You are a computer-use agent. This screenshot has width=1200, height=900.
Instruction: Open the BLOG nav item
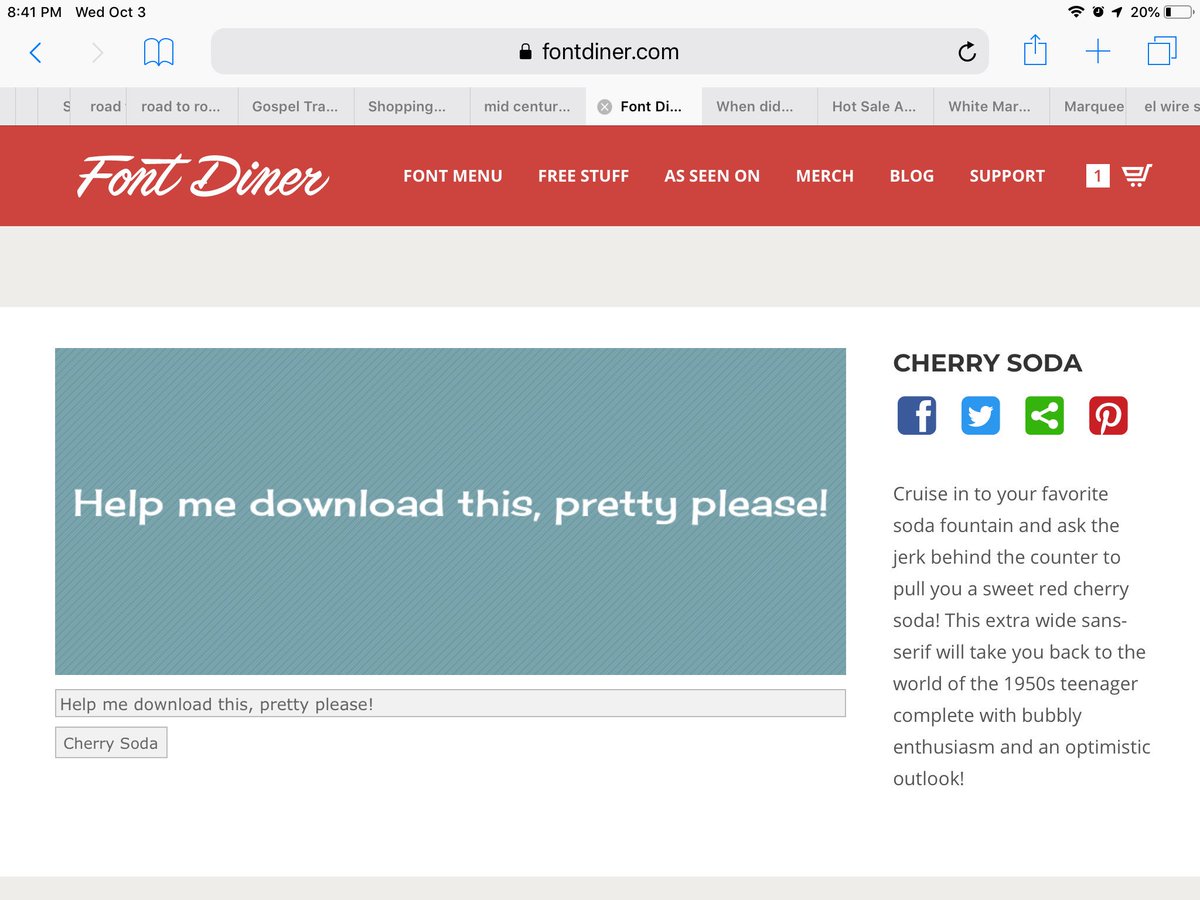click(x=911, y=176)
